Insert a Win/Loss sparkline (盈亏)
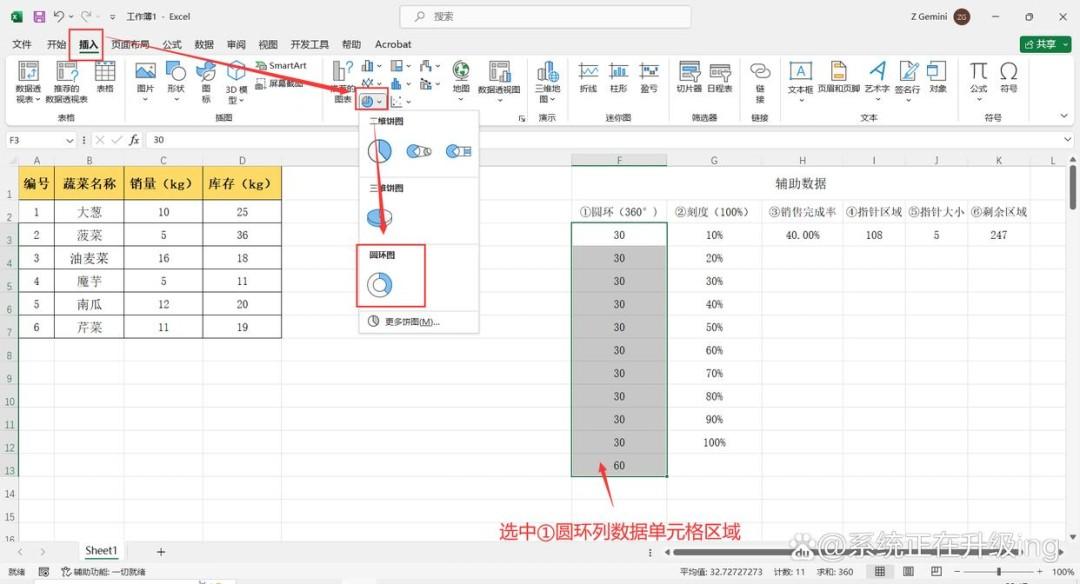1080x584 pixels. (649, 77)
